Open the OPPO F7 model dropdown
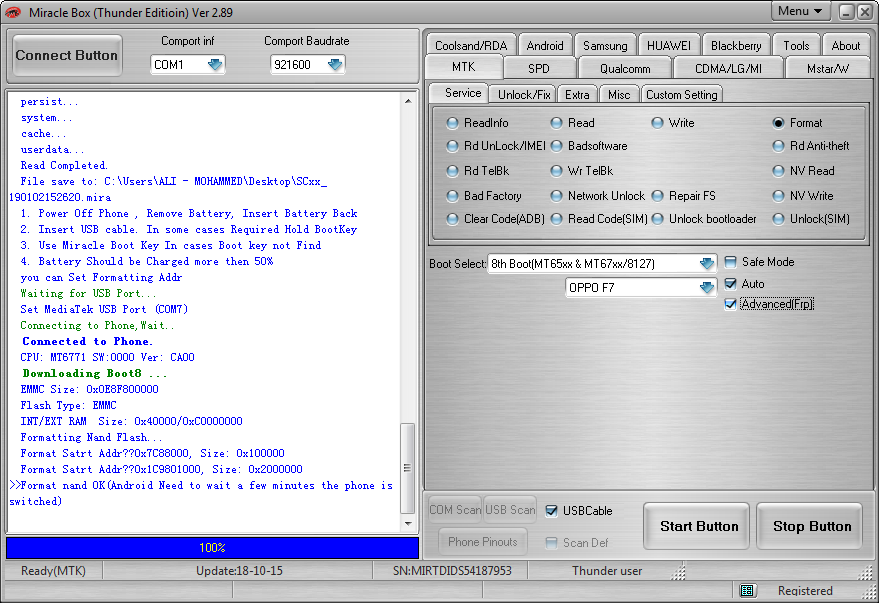 click(706, 287)
